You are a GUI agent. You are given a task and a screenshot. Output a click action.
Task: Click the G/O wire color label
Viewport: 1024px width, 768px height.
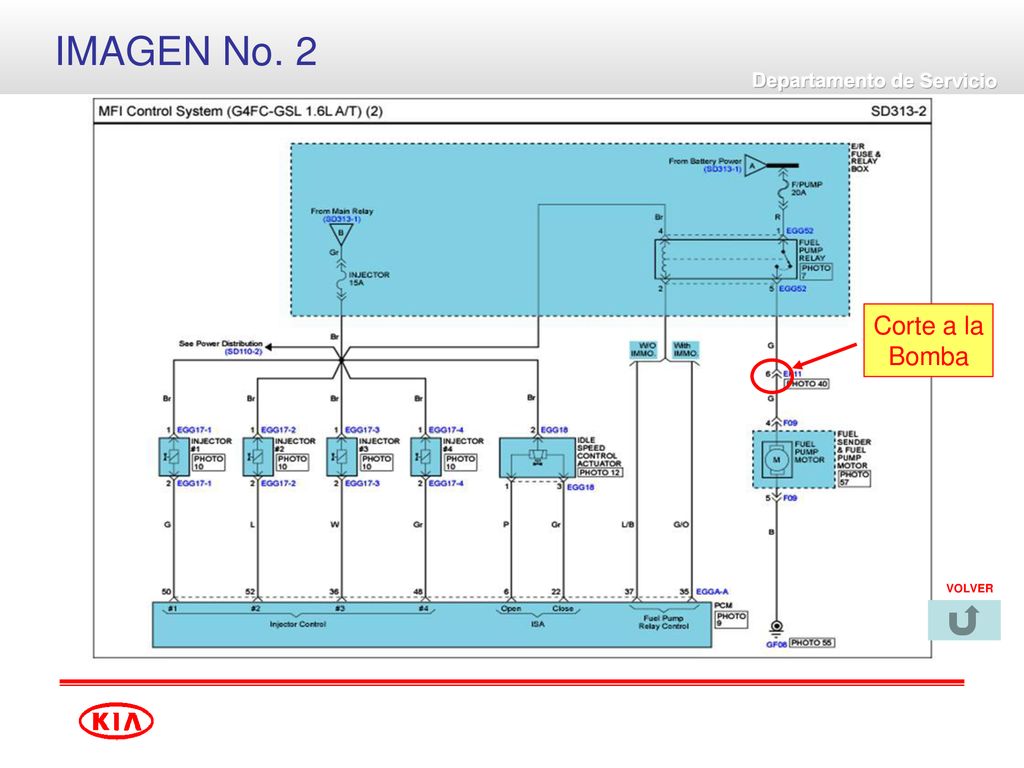click(x=681, y=524)
